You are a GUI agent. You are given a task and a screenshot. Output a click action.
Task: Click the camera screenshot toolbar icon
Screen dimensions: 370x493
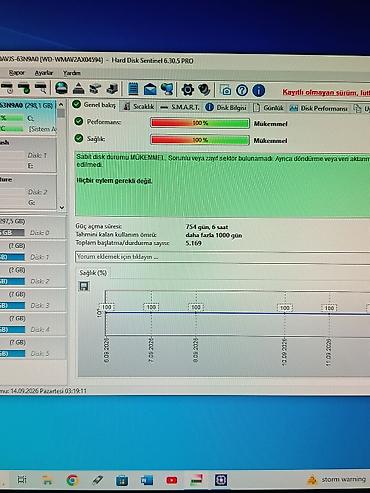pyautogui.click(x=226, y=90)
